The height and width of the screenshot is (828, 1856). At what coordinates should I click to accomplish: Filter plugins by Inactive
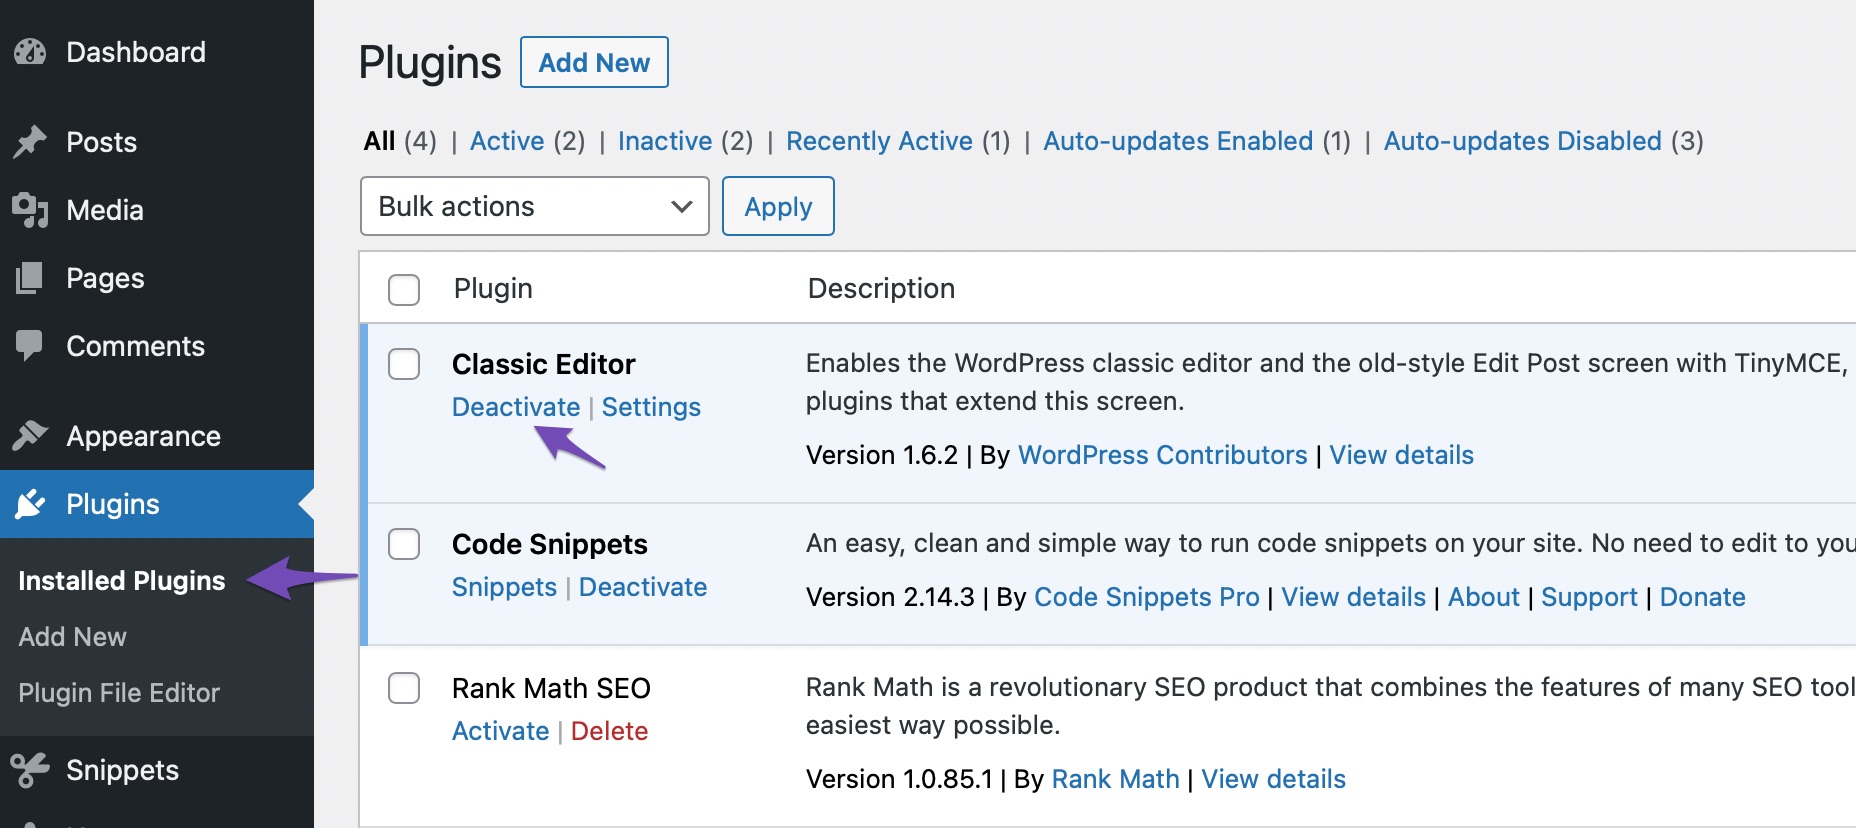pyautogui.click(x=665, y=141)
